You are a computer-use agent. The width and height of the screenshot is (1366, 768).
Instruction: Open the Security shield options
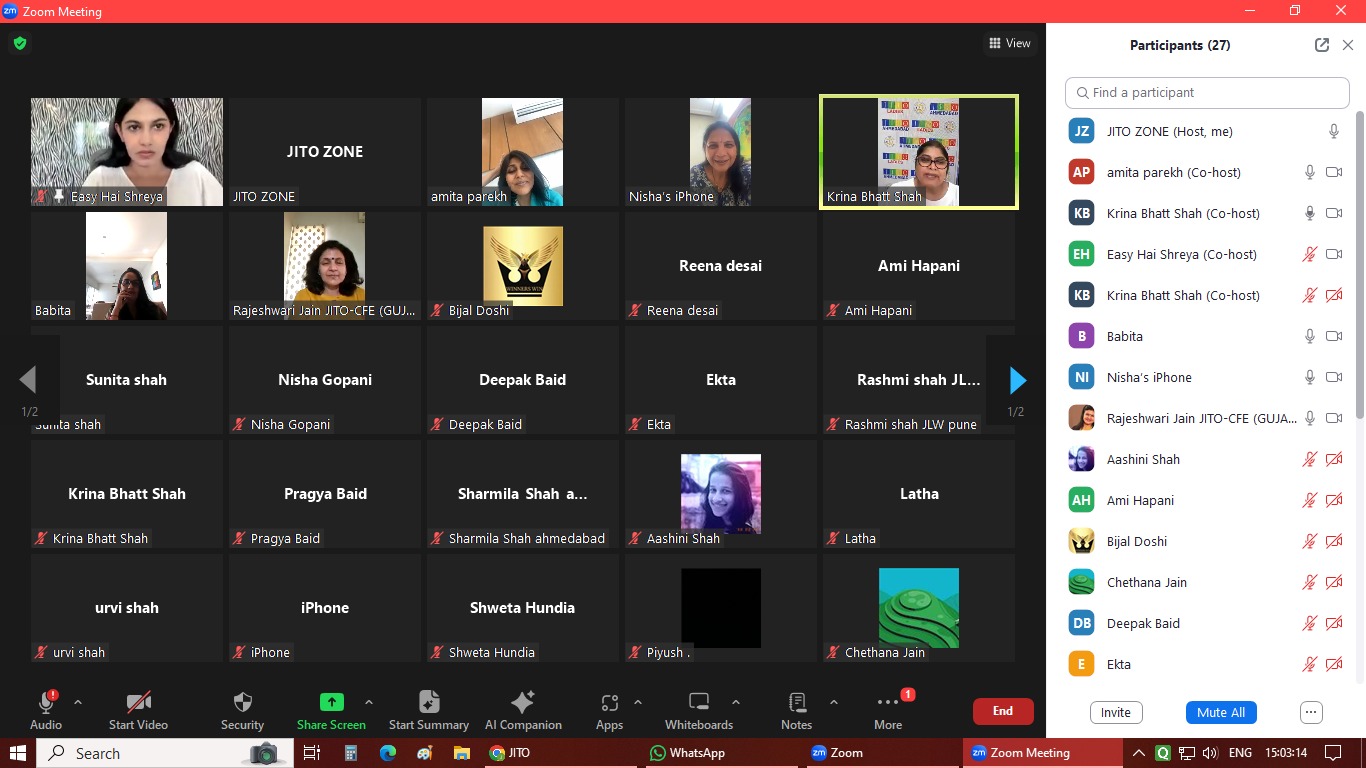tap(242, 703)
